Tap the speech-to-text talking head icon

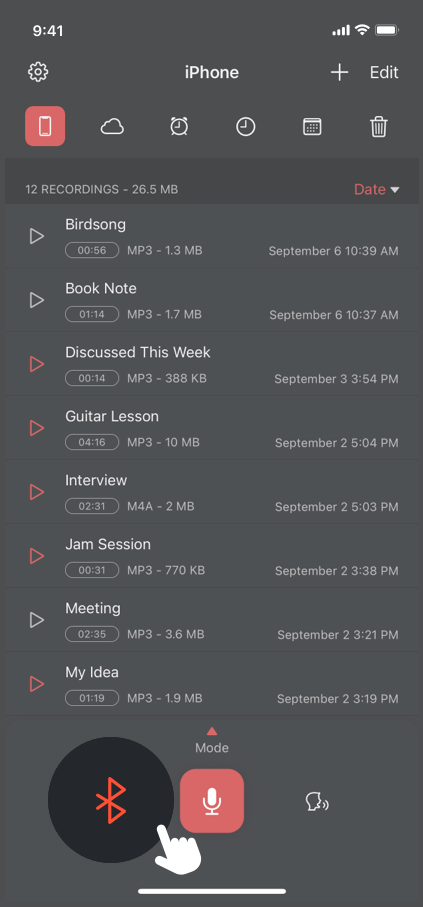tap(317, 801)
